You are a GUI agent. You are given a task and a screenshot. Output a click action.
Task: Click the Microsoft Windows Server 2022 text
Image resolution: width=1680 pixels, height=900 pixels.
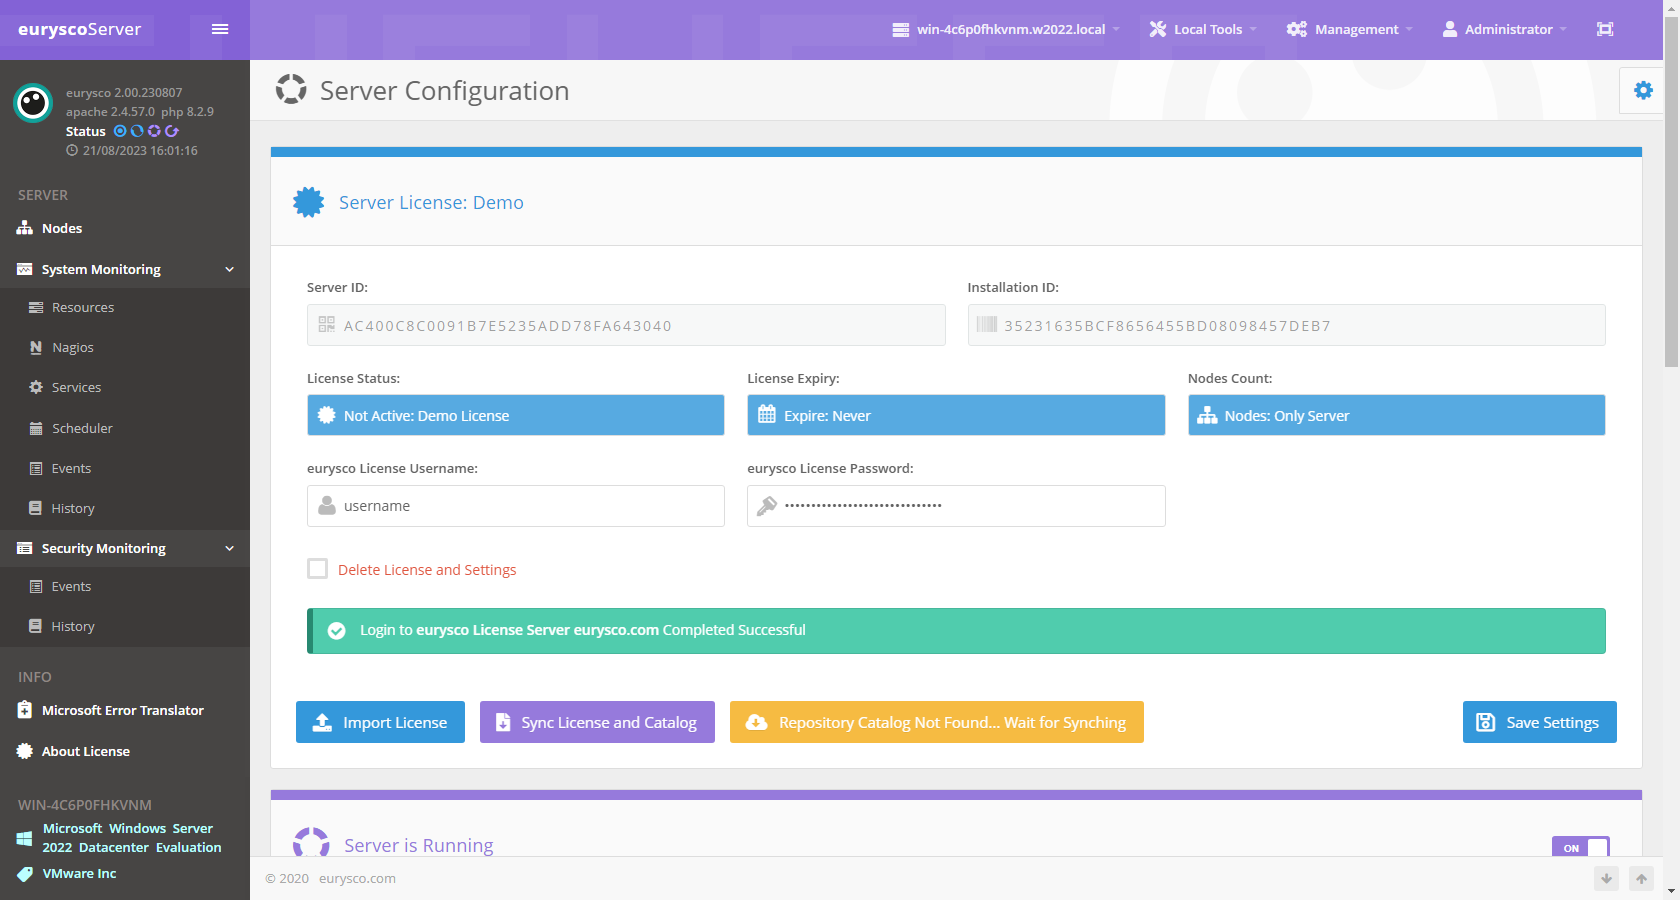pyautogui.click(x=132, y=838)
